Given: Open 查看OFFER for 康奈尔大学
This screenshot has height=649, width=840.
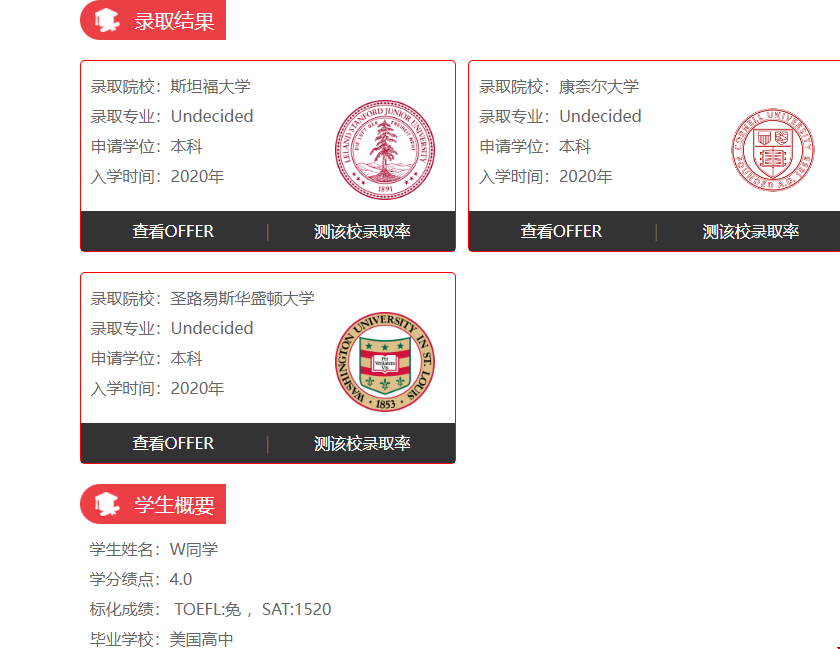Looking at the screenshot, I should click(561, 231).
